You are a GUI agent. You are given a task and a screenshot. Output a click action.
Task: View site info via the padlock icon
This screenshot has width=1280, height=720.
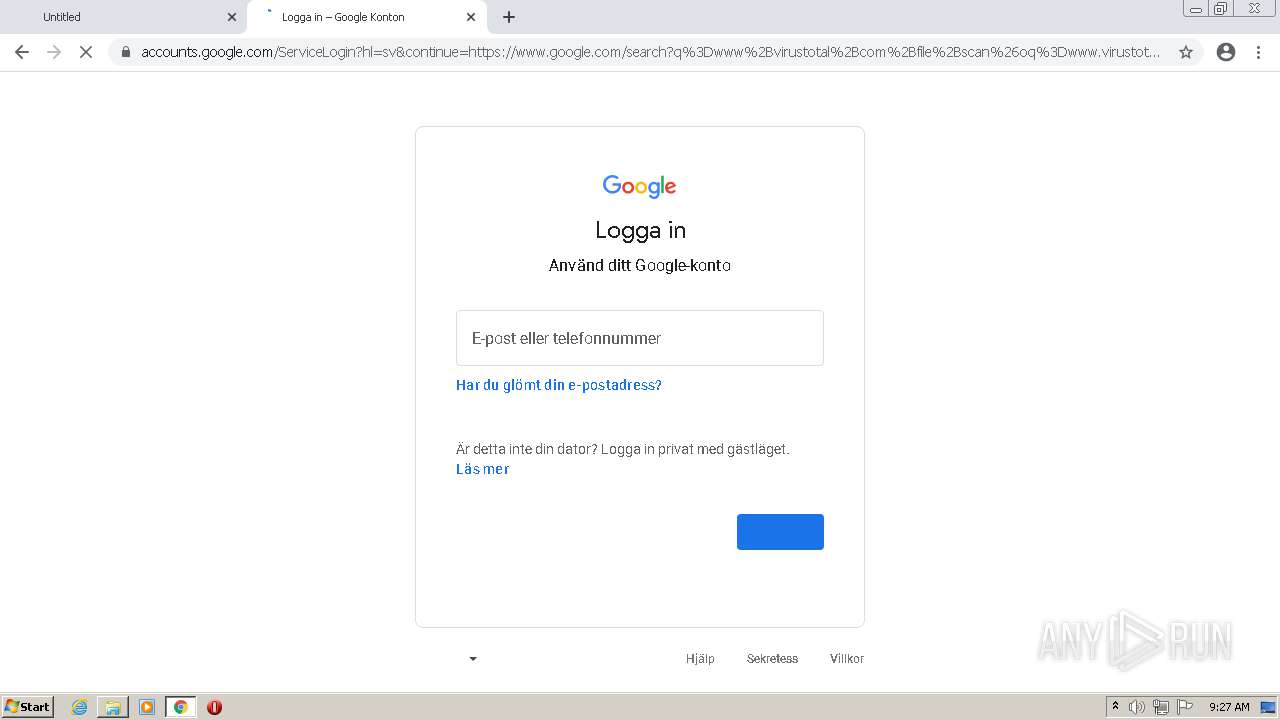pyautogui.click(x=126, y=52)
